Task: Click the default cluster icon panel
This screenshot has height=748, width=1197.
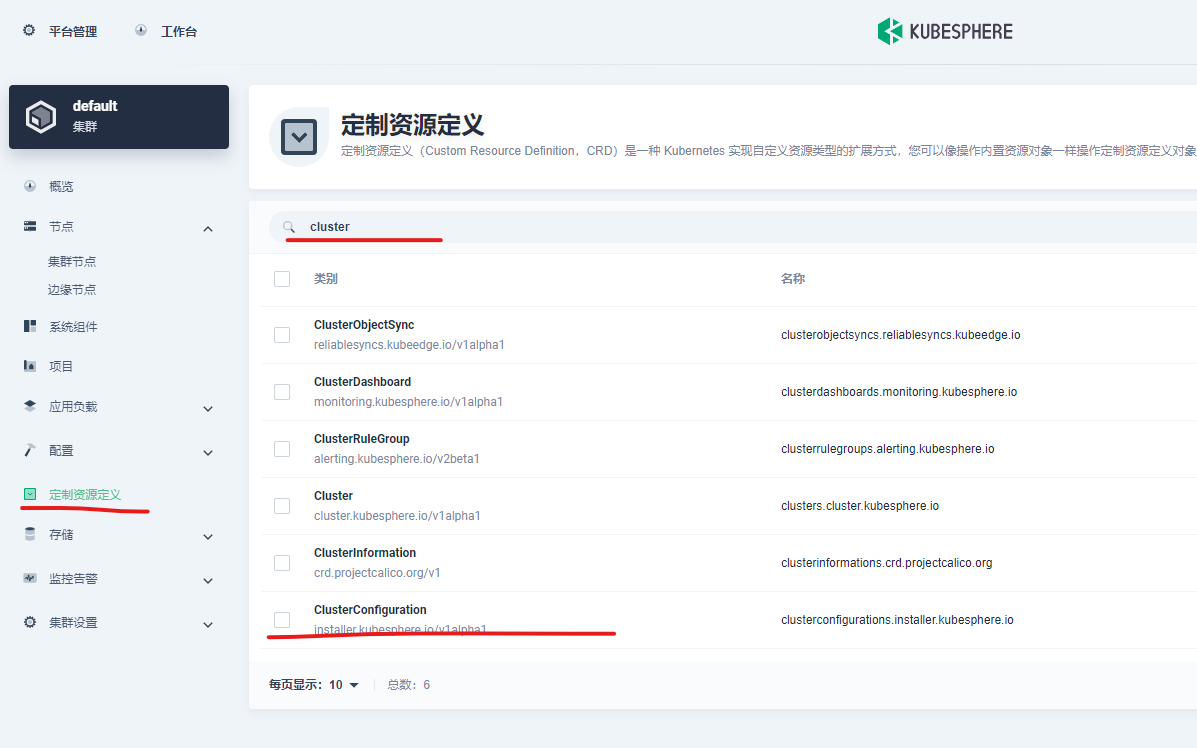Action: pyautogui.click(x=41, y=116)
